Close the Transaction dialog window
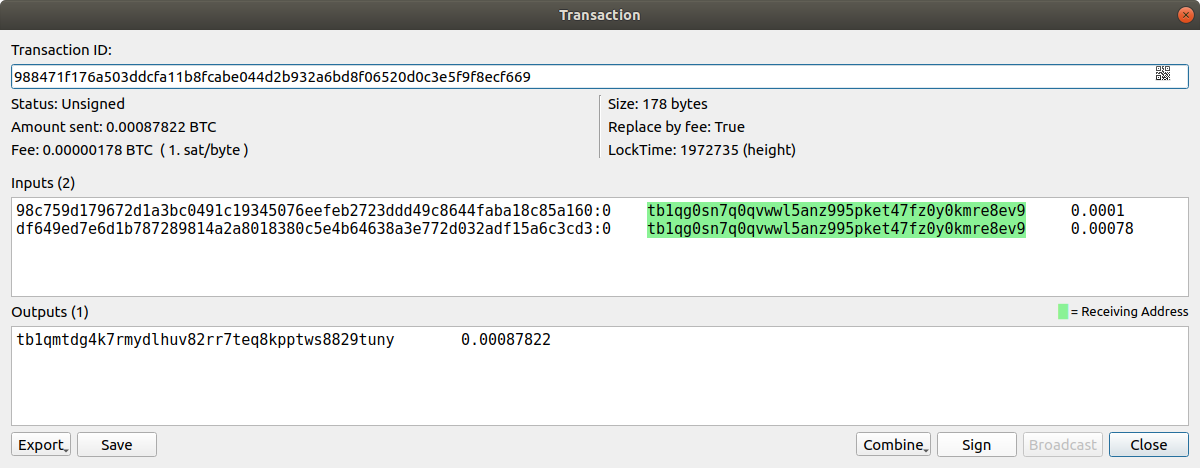 point(1184,14)
